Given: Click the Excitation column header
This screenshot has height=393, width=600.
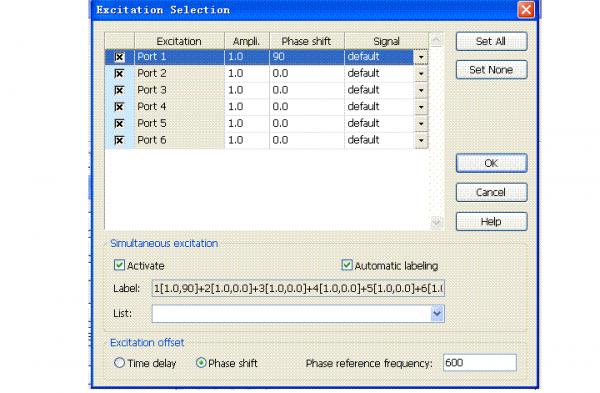Looking at the screenshot, I should [179, 41].
